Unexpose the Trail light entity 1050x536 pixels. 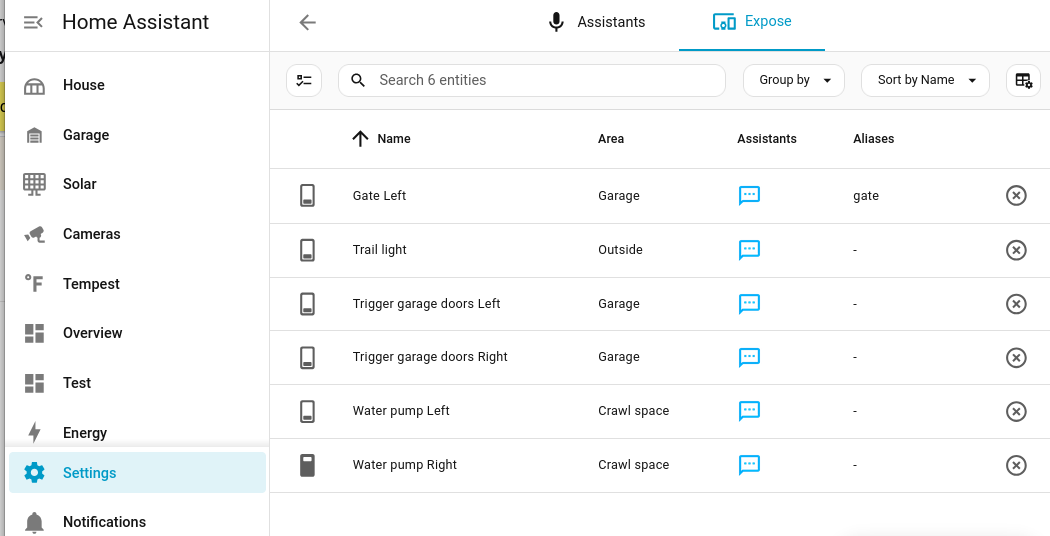tap(1016, 250)
